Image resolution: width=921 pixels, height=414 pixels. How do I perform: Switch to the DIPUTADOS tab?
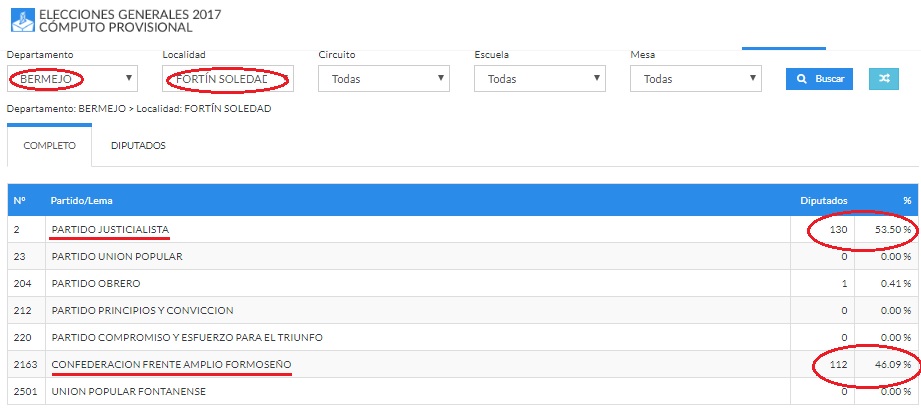click(138, 146)
